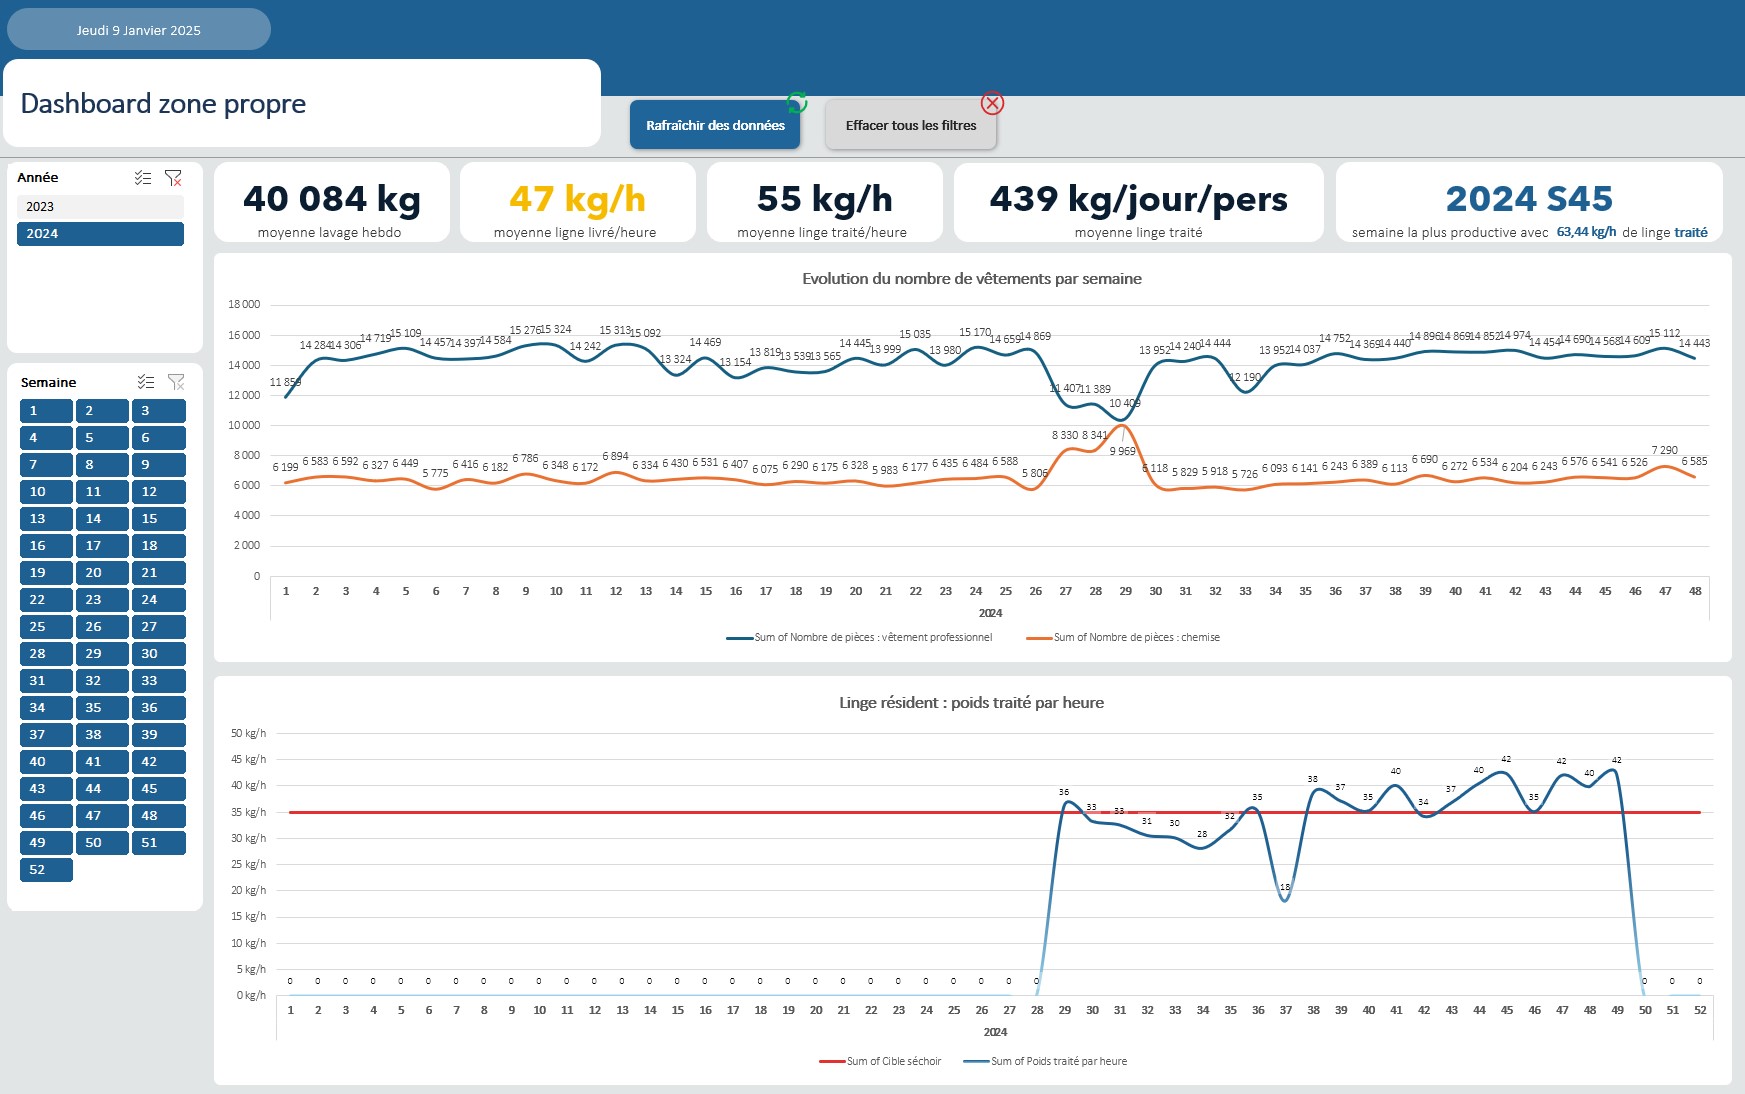Click the greyed clear-filter icon on Semaine slicer
Screen dimensions: 1745x1094
tap(177, 382)
